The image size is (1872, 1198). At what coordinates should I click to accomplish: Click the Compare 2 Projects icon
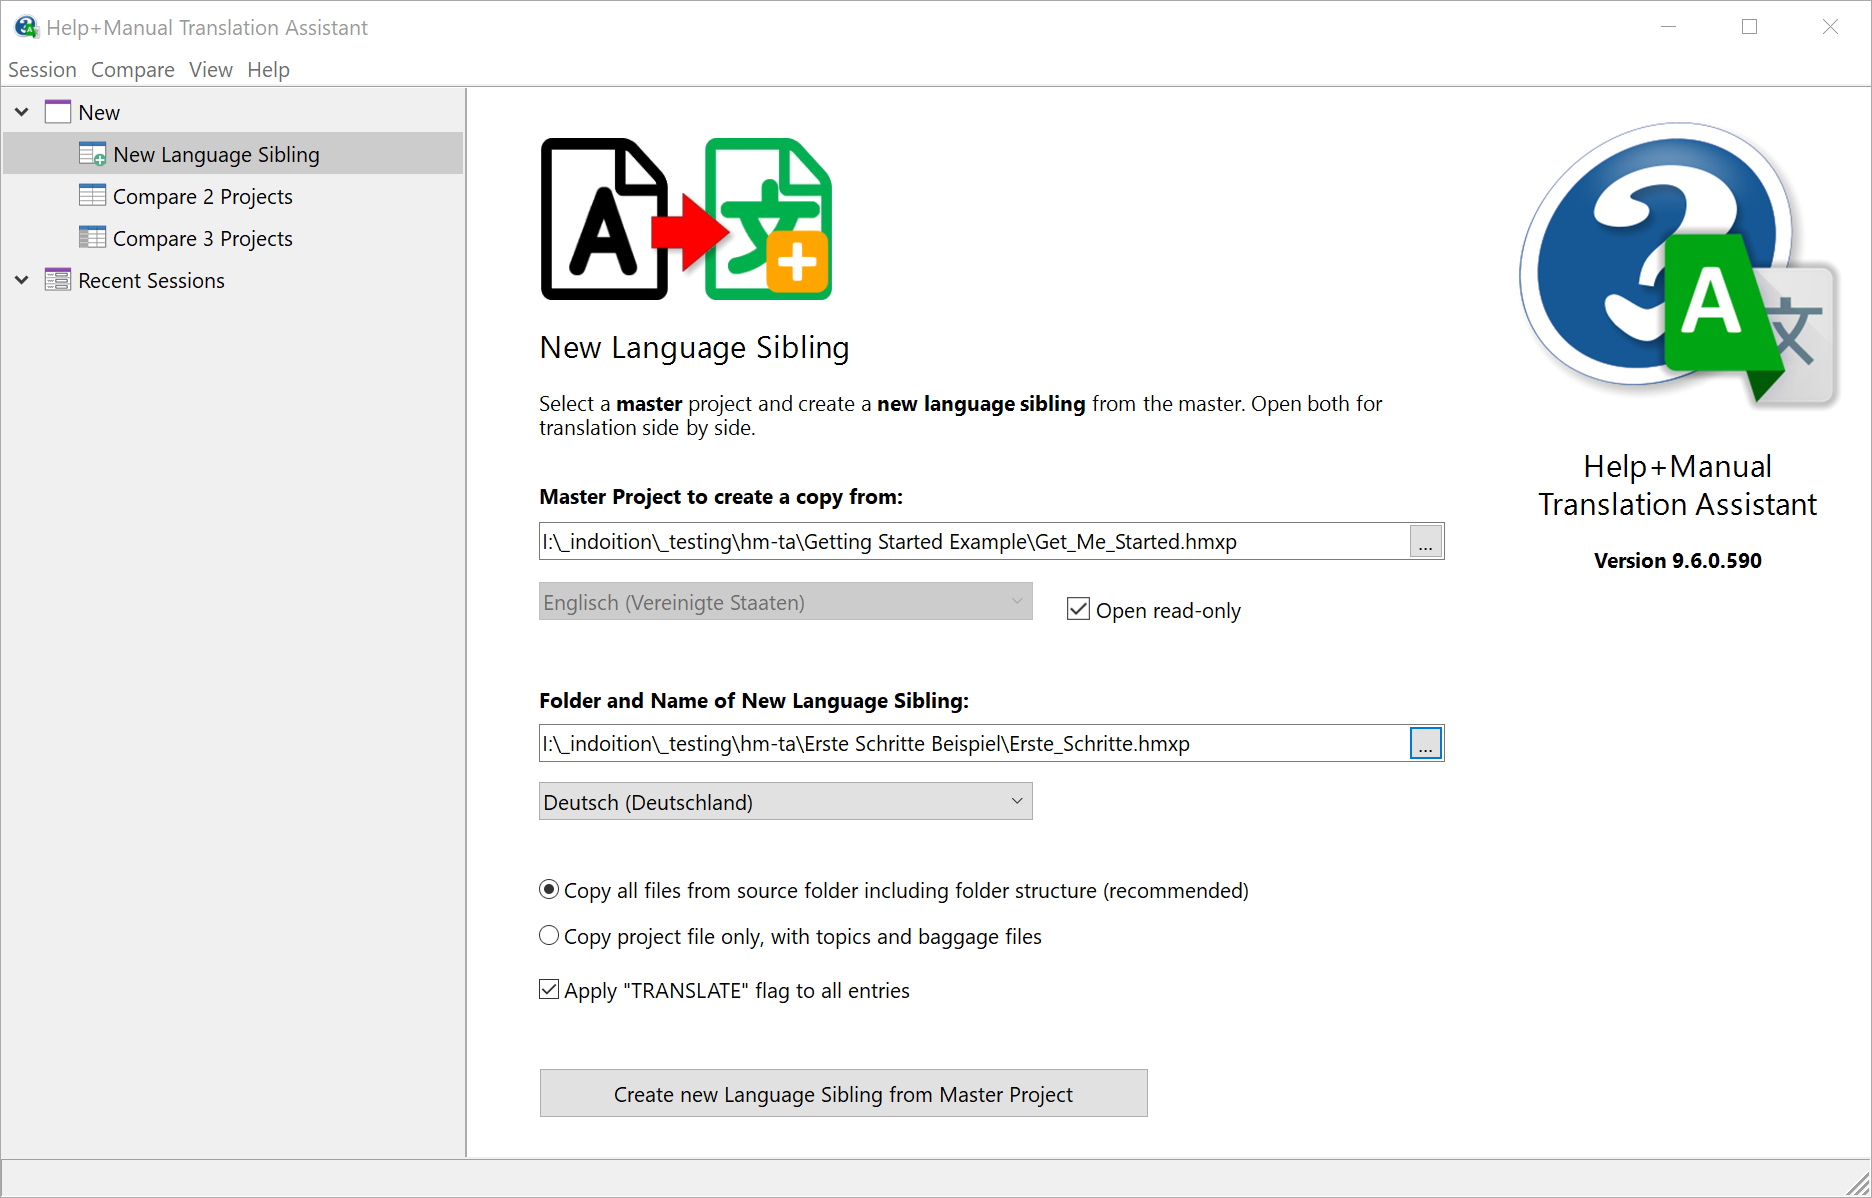[x=92, y=196]
